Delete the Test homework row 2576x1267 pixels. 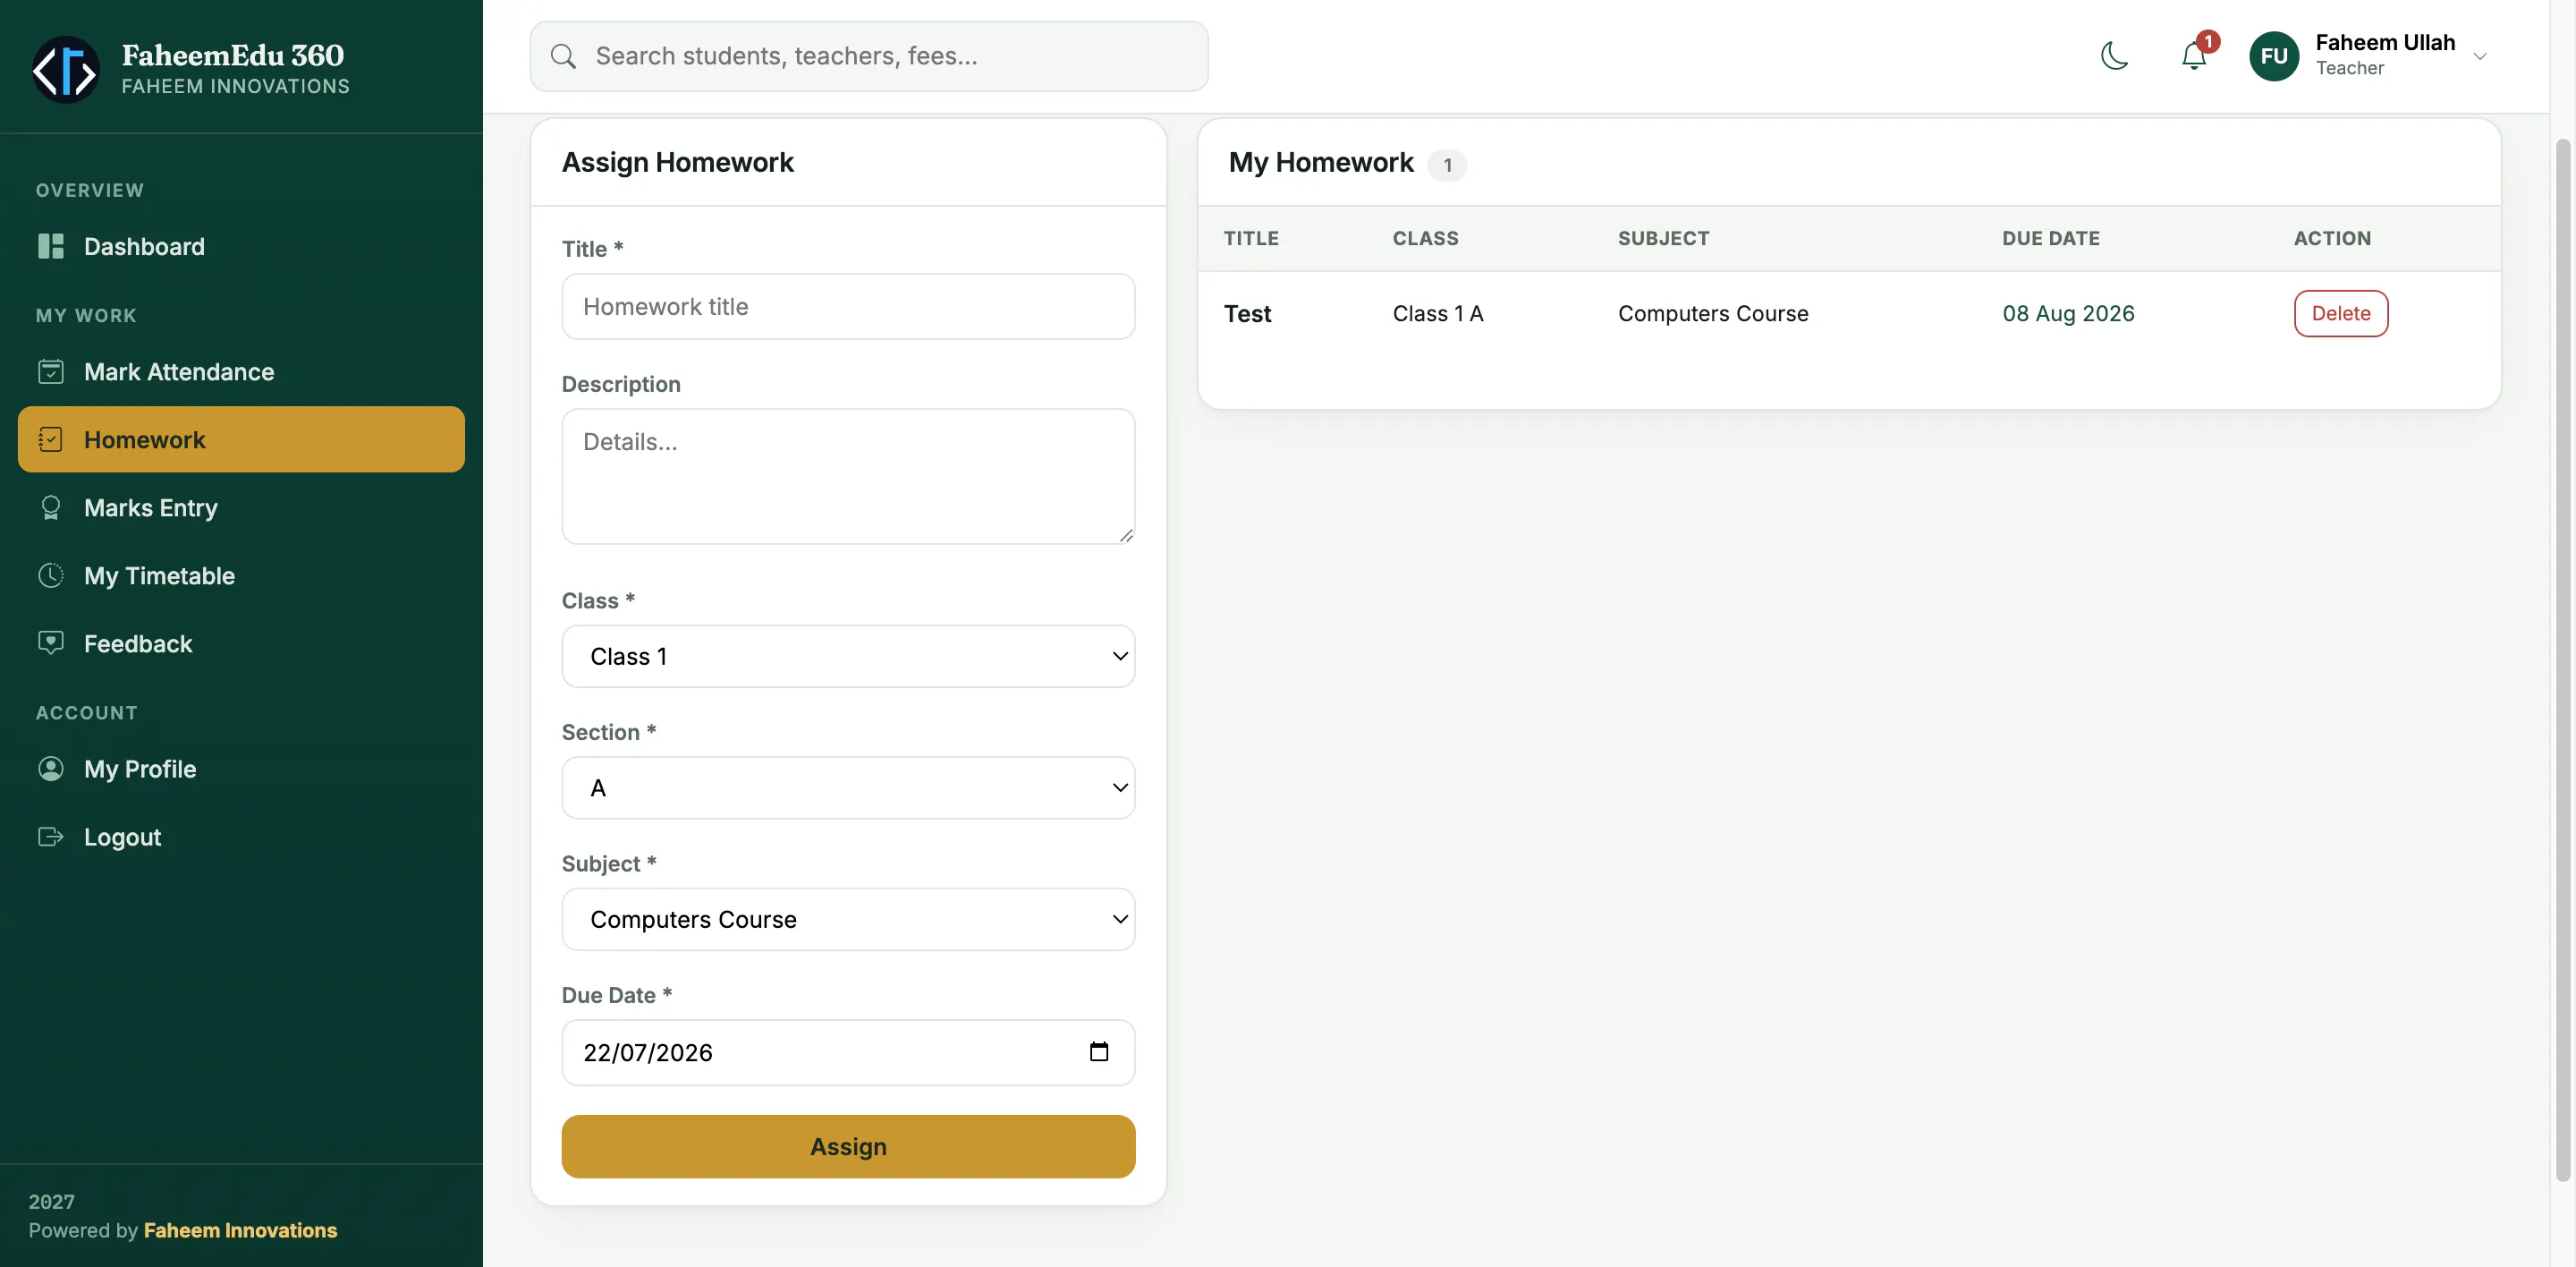coord(2340,313)
